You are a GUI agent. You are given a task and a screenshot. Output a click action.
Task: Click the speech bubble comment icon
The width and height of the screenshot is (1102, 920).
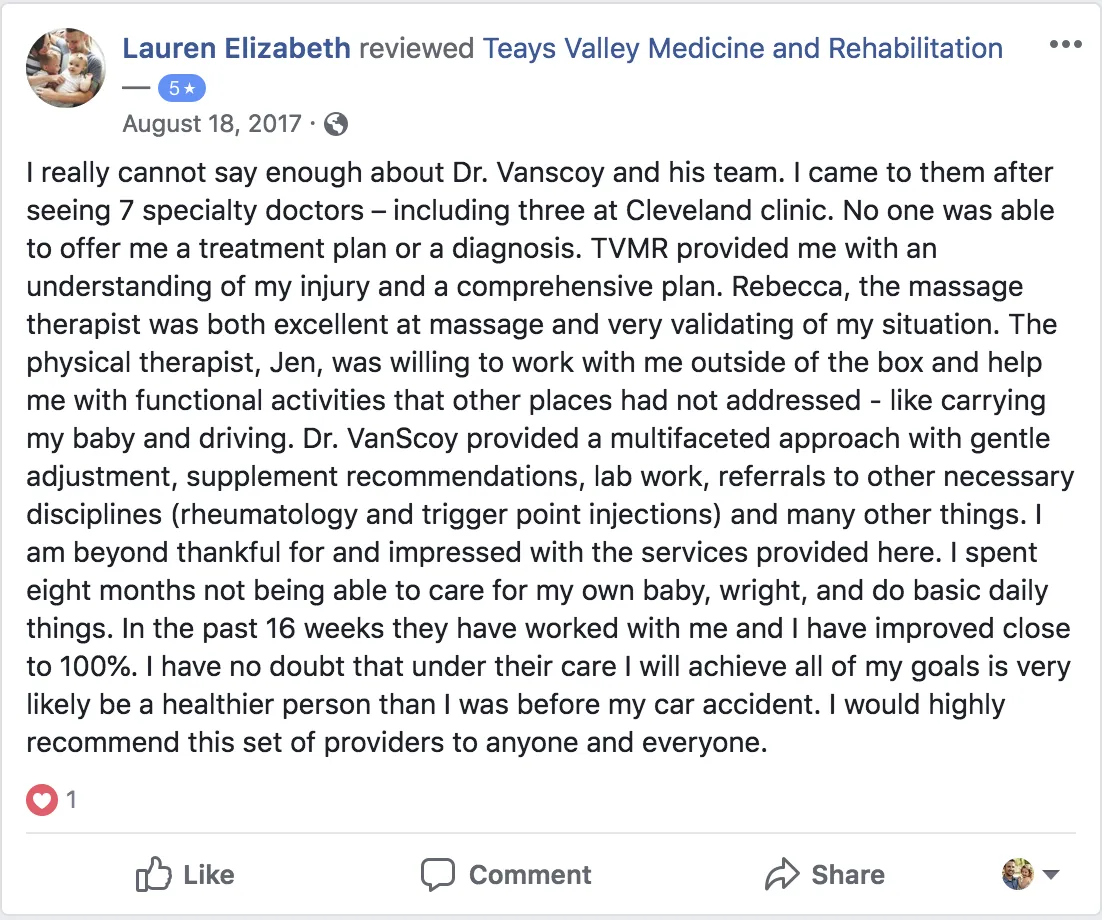click(438, 875)
